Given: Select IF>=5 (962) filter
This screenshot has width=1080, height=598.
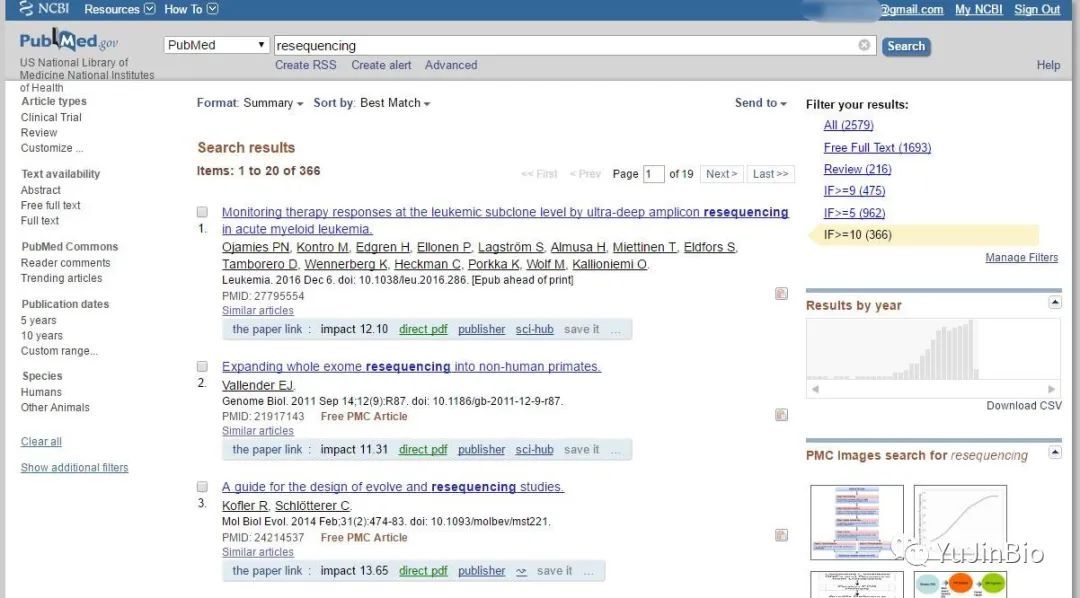Looking at the screenshot, I should point(854,213).
